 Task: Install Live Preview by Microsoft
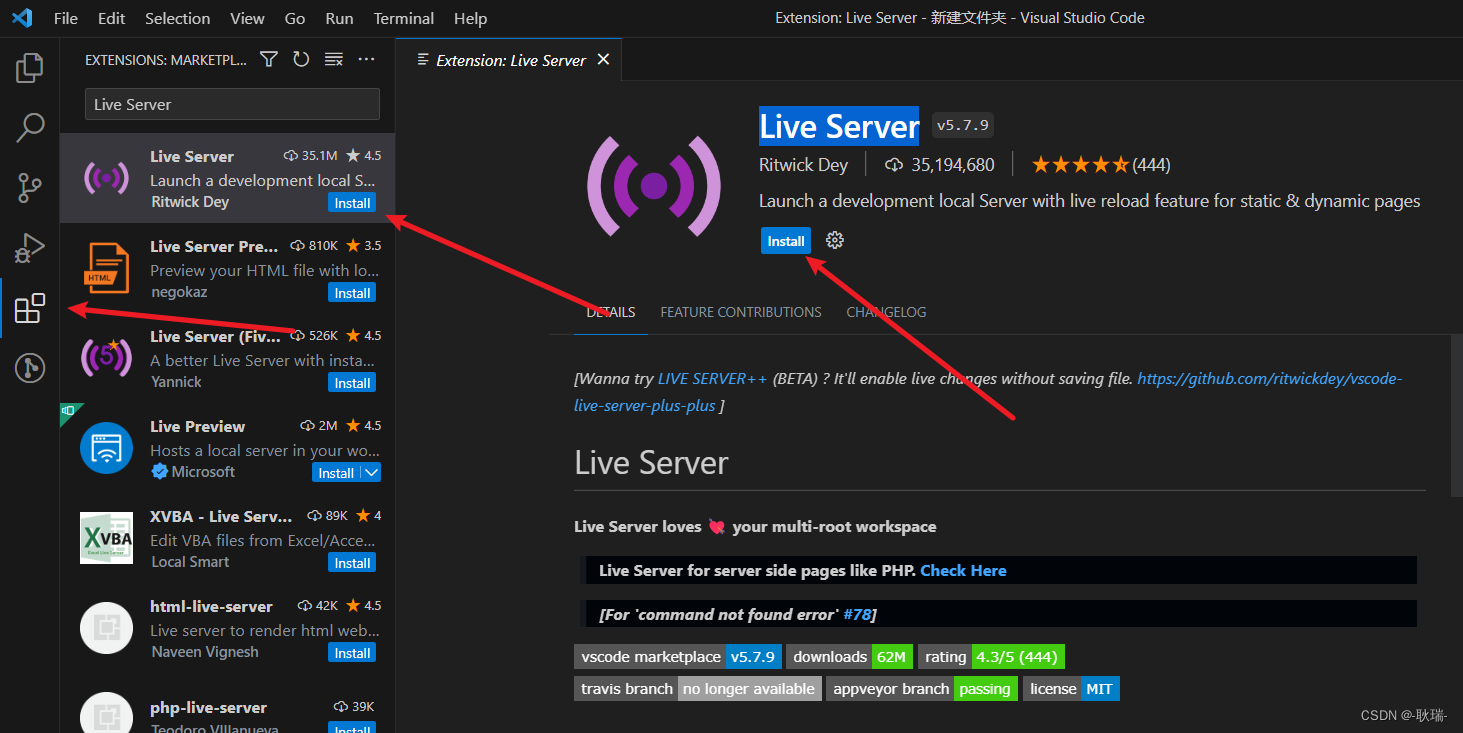click(336, 473)
